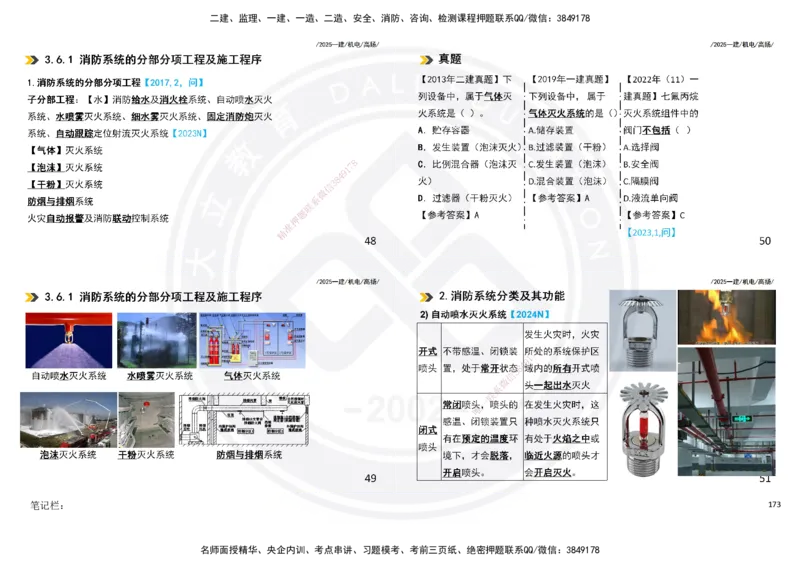Open the 自动喷水灭火系统 sprinkler spray picture

pyautogui.click(x=69, y=340)
